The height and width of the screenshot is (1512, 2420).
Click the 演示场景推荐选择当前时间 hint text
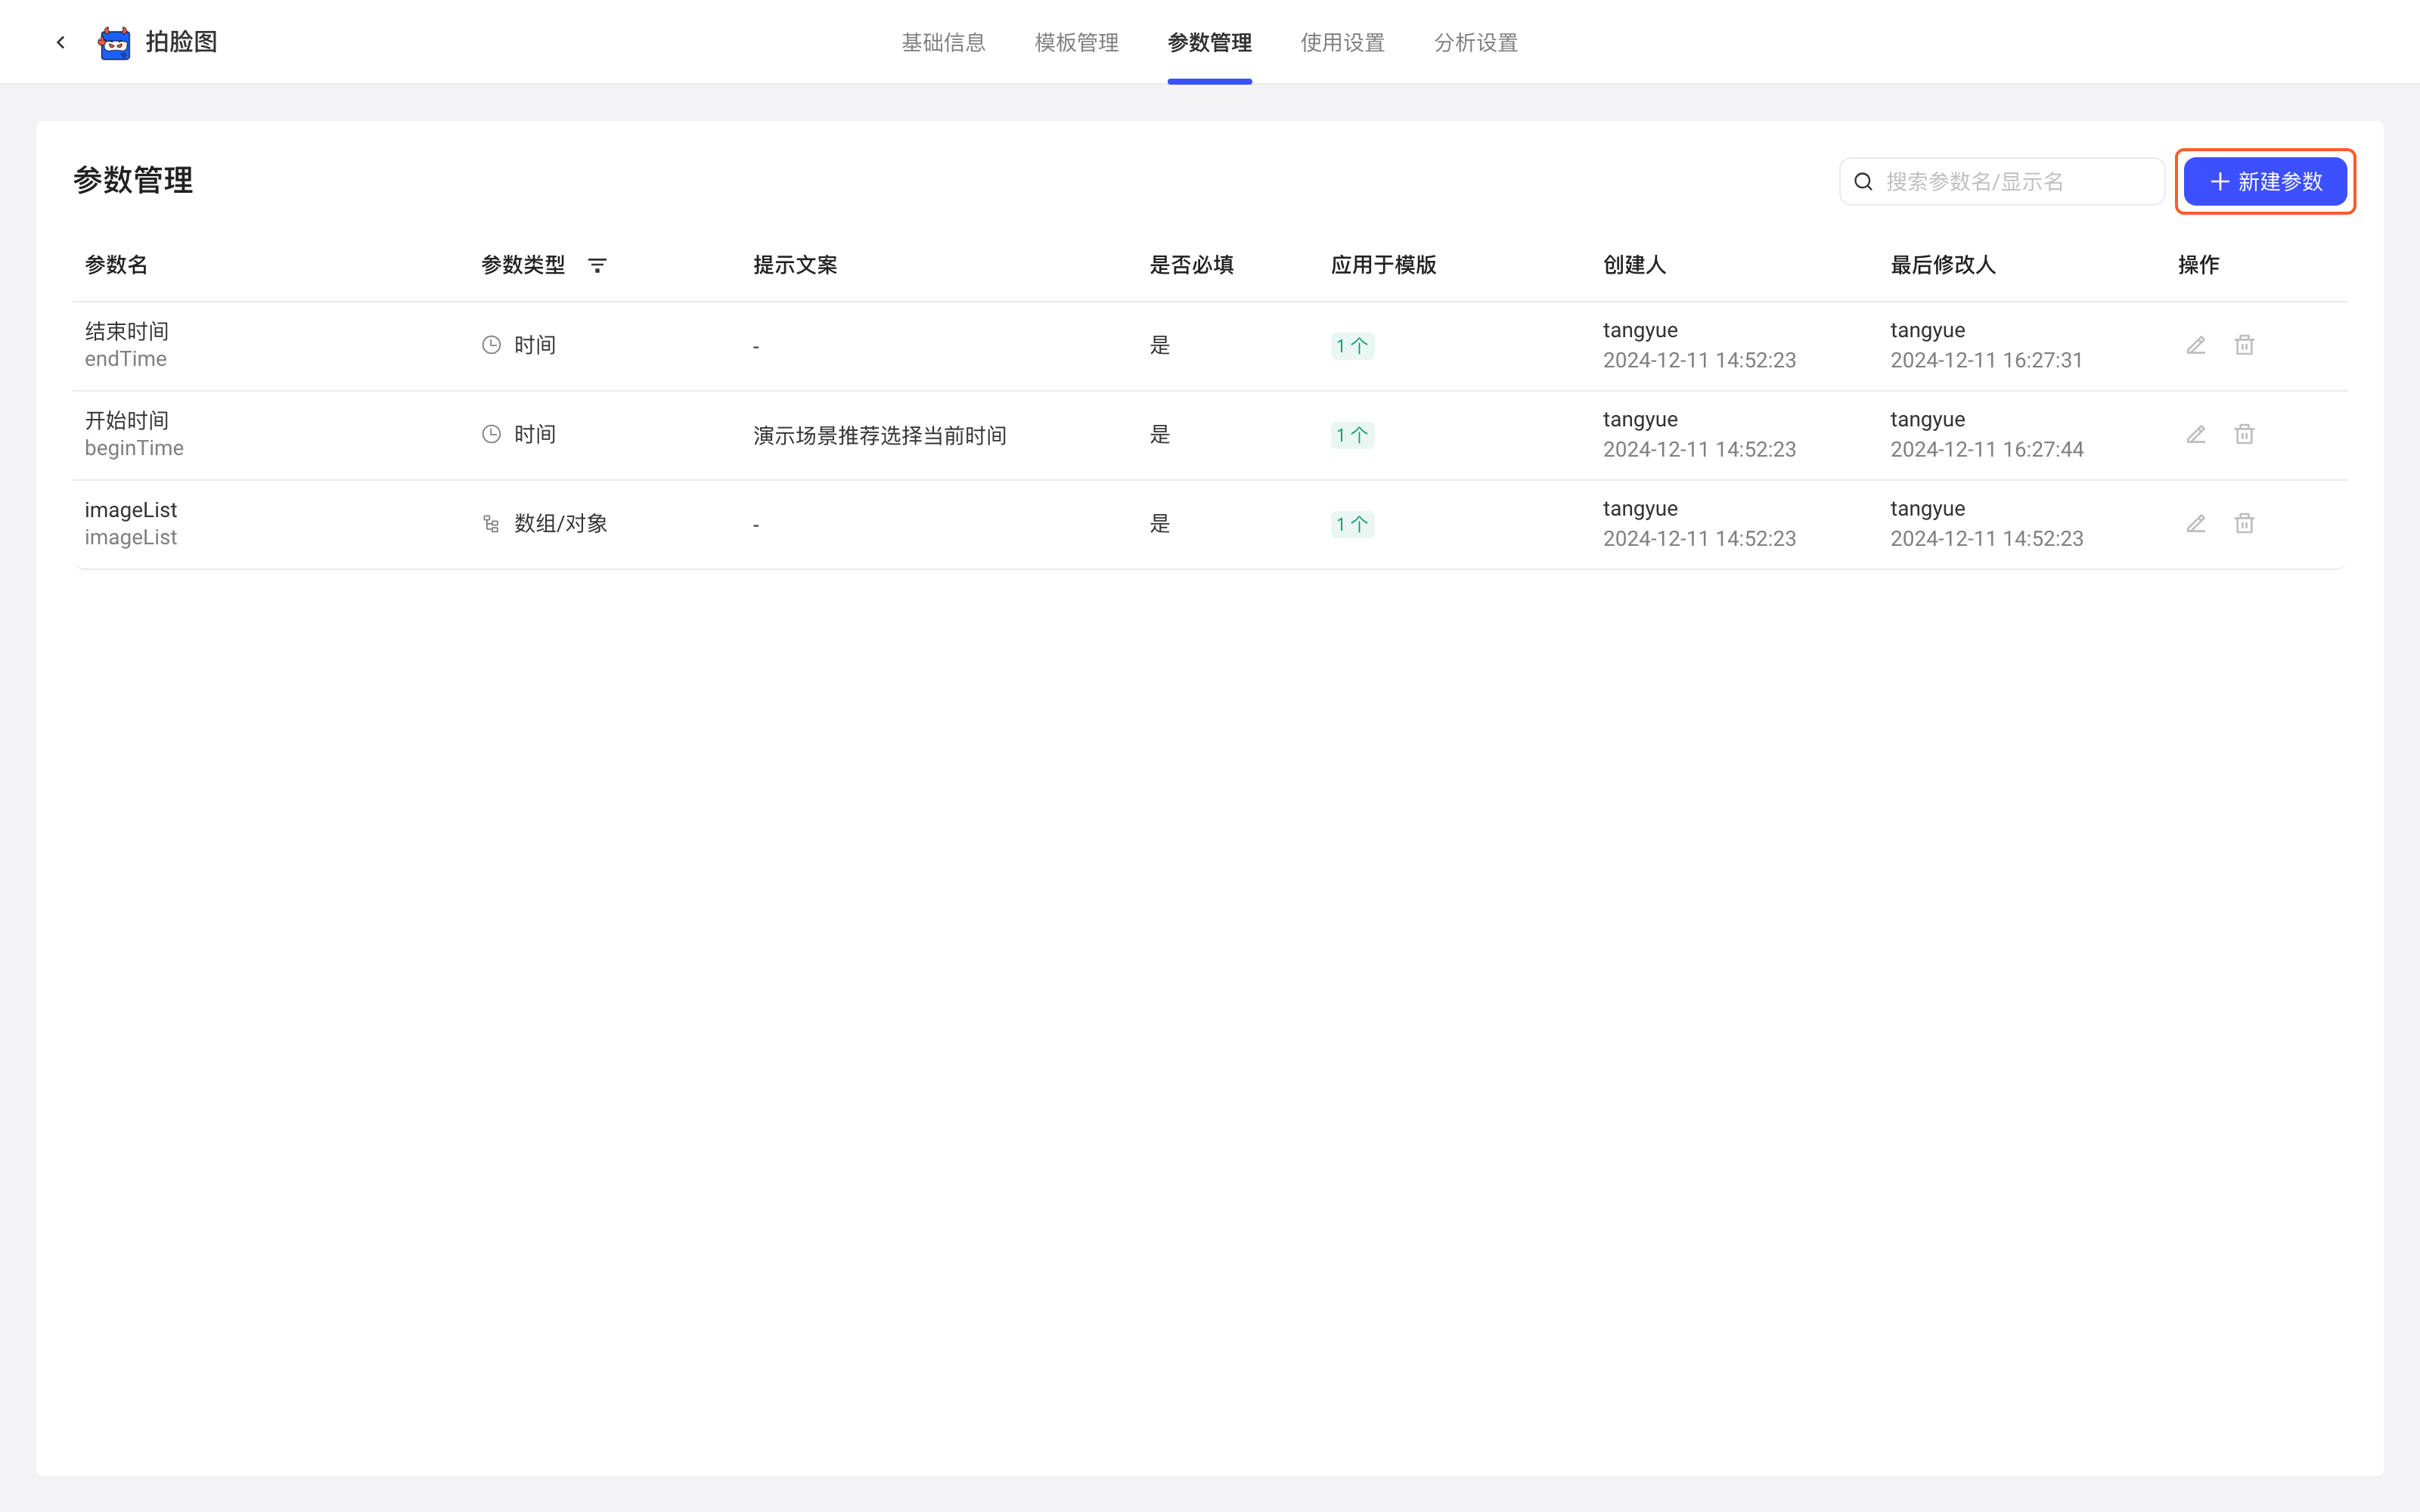pyautogui.click(x=879, y=435)
